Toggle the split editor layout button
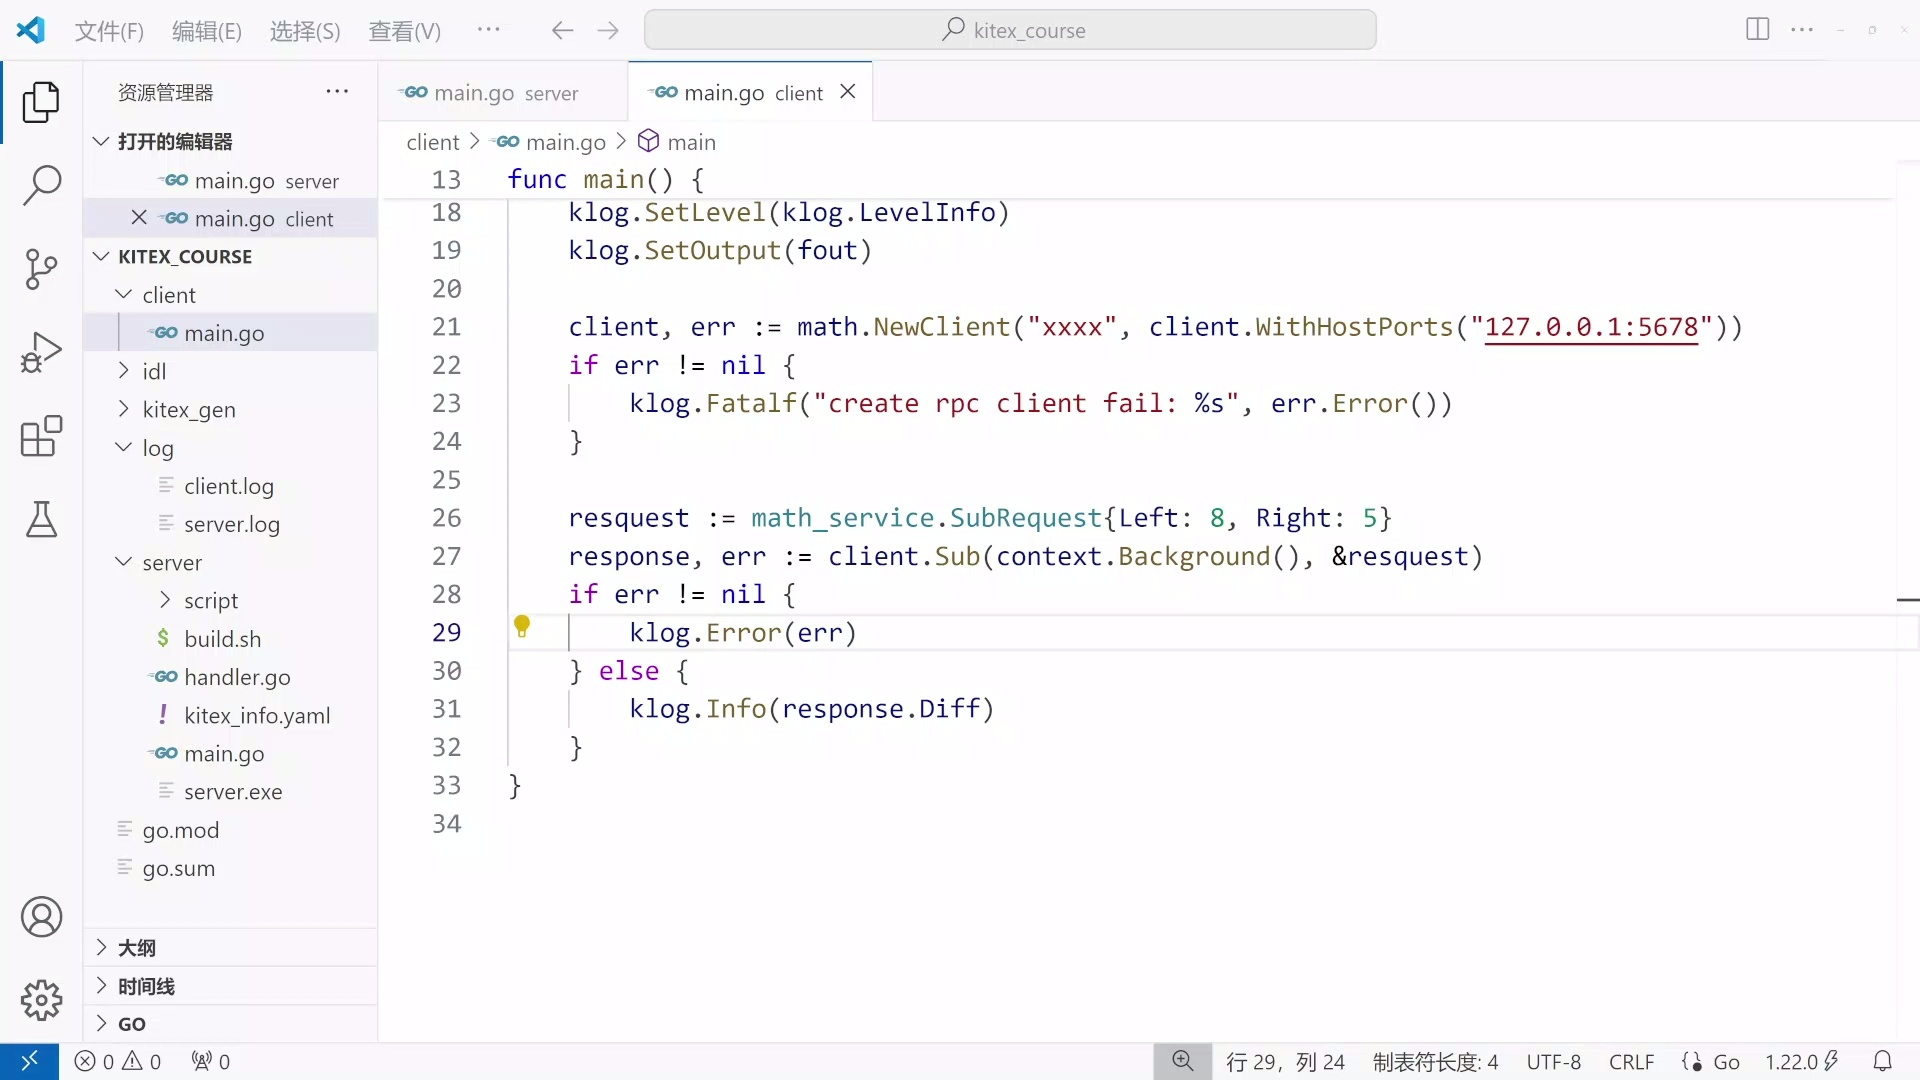 1757,29
